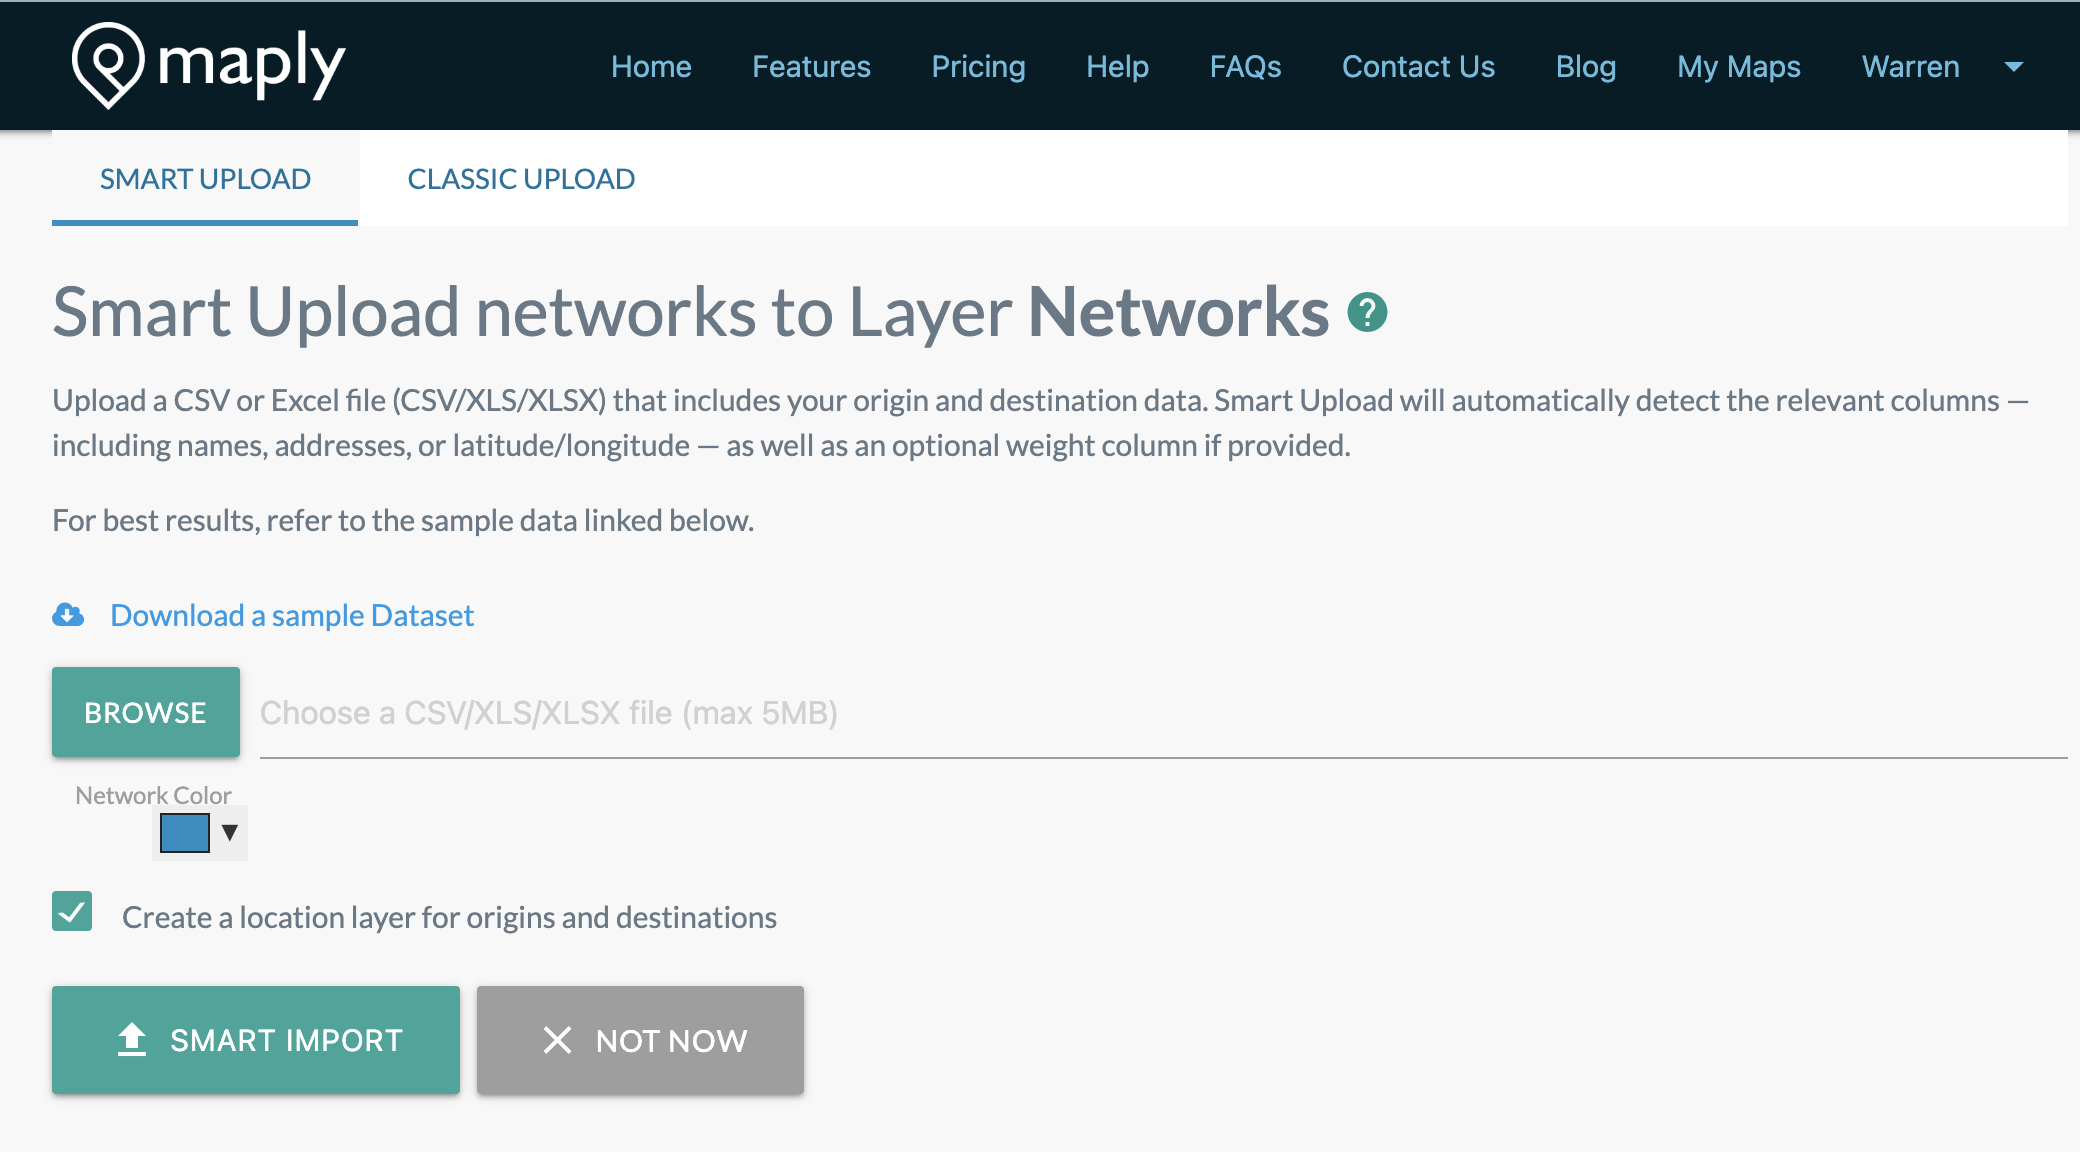Expand the Warren account dropdown arrow
This screenshot has width=2080, height=1152.
2014,67
